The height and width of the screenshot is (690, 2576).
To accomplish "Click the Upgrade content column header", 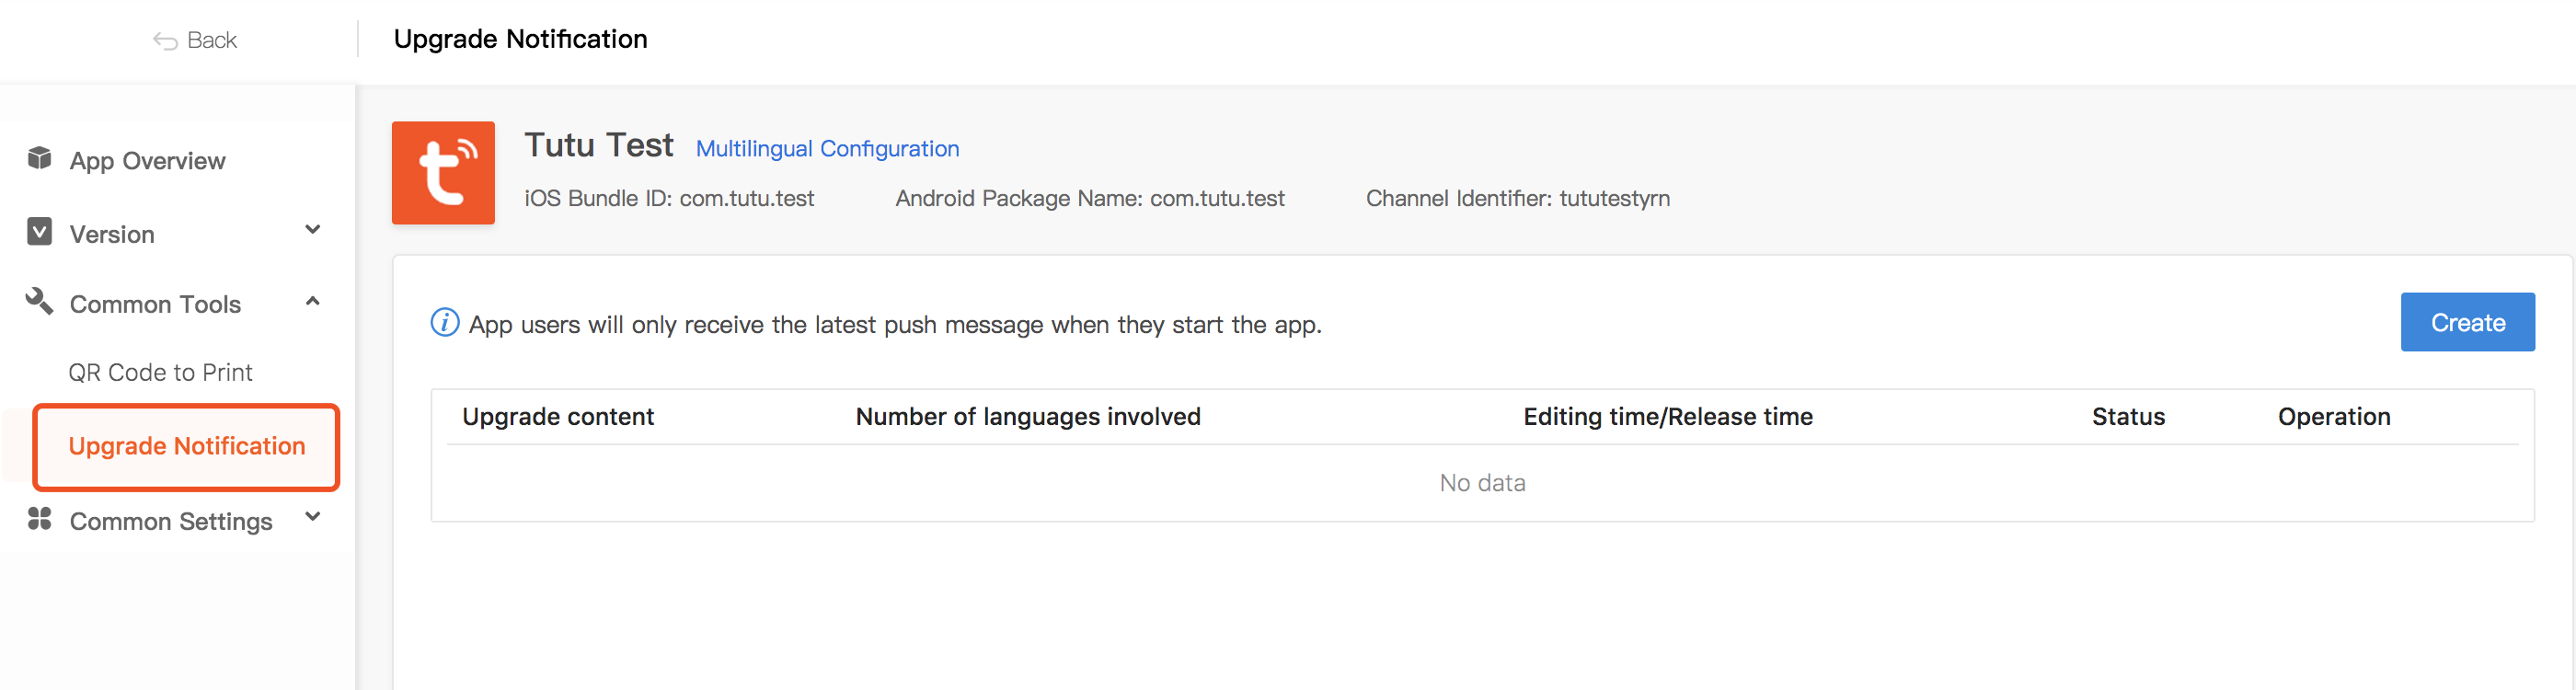I will pos(558,417).
